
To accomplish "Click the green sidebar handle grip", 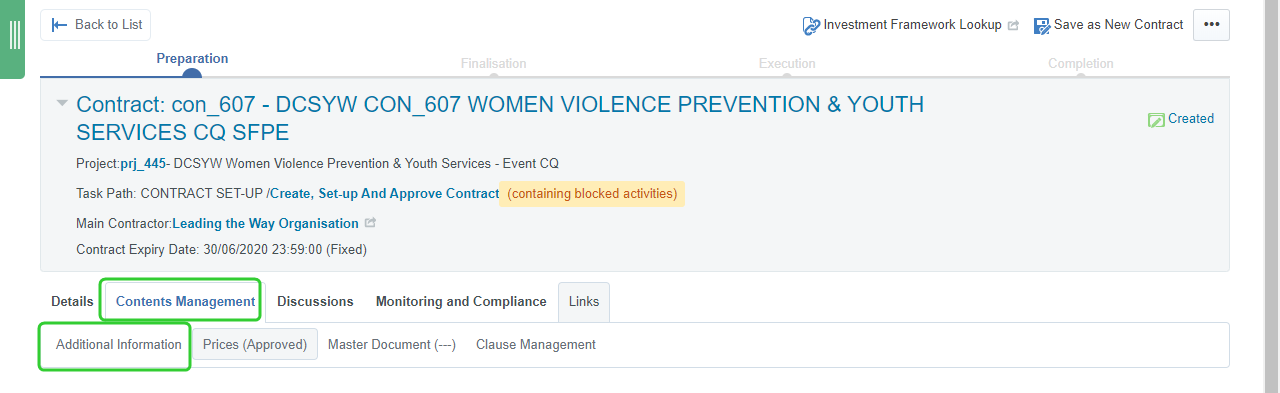I will [14, 35].
